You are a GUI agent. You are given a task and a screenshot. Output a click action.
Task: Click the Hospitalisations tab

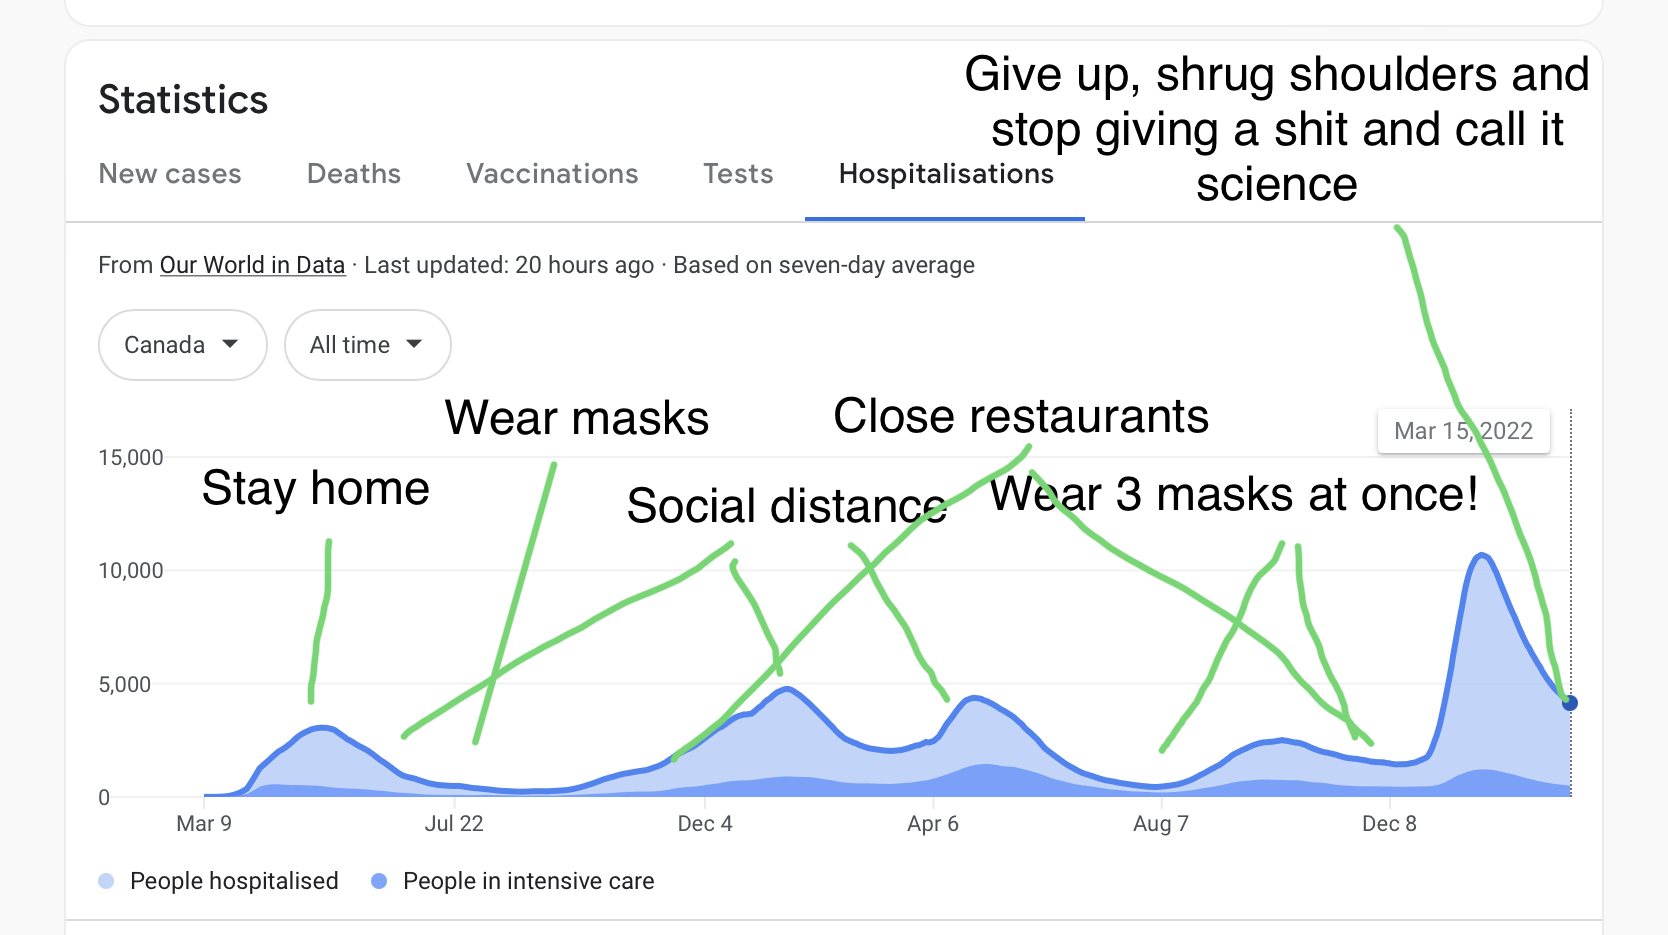coord(946,174)
